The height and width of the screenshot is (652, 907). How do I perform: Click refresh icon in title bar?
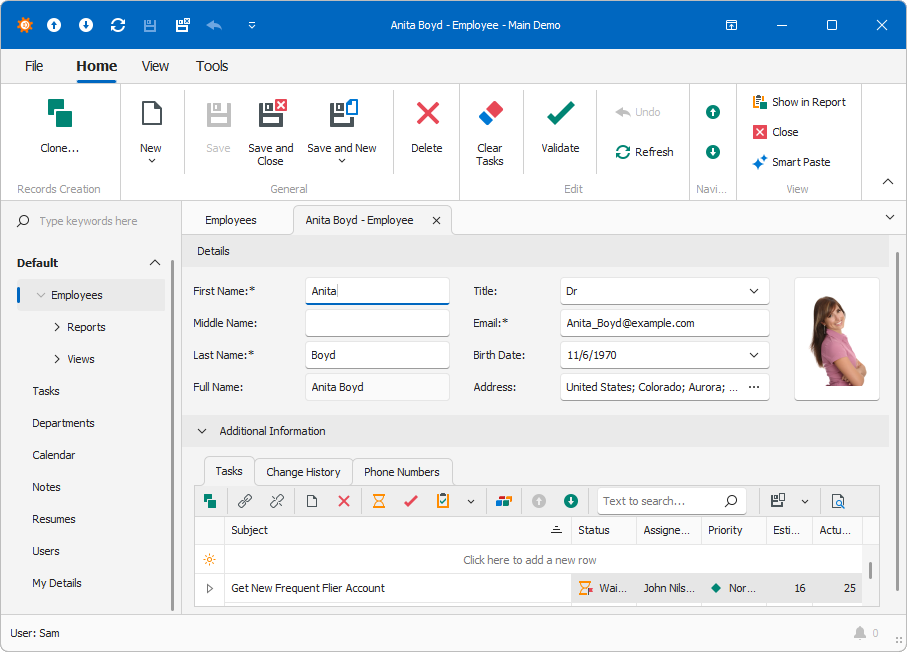118,25
